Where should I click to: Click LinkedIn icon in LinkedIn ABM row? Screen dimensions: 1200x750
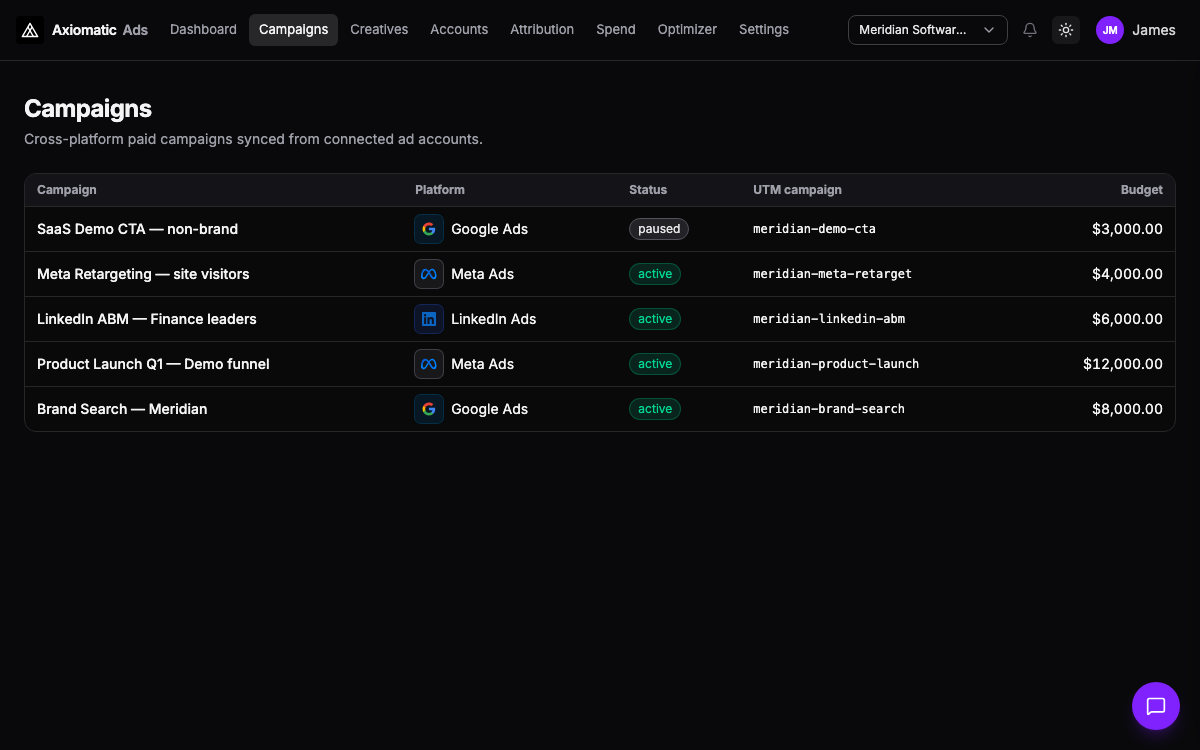coord(429,319)
